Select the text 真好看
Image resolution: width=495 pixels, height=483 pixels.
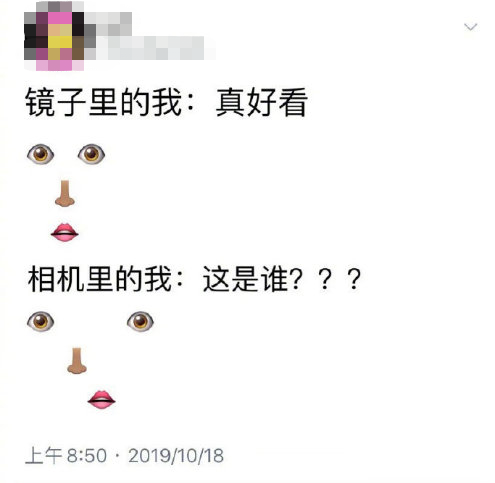261,102
